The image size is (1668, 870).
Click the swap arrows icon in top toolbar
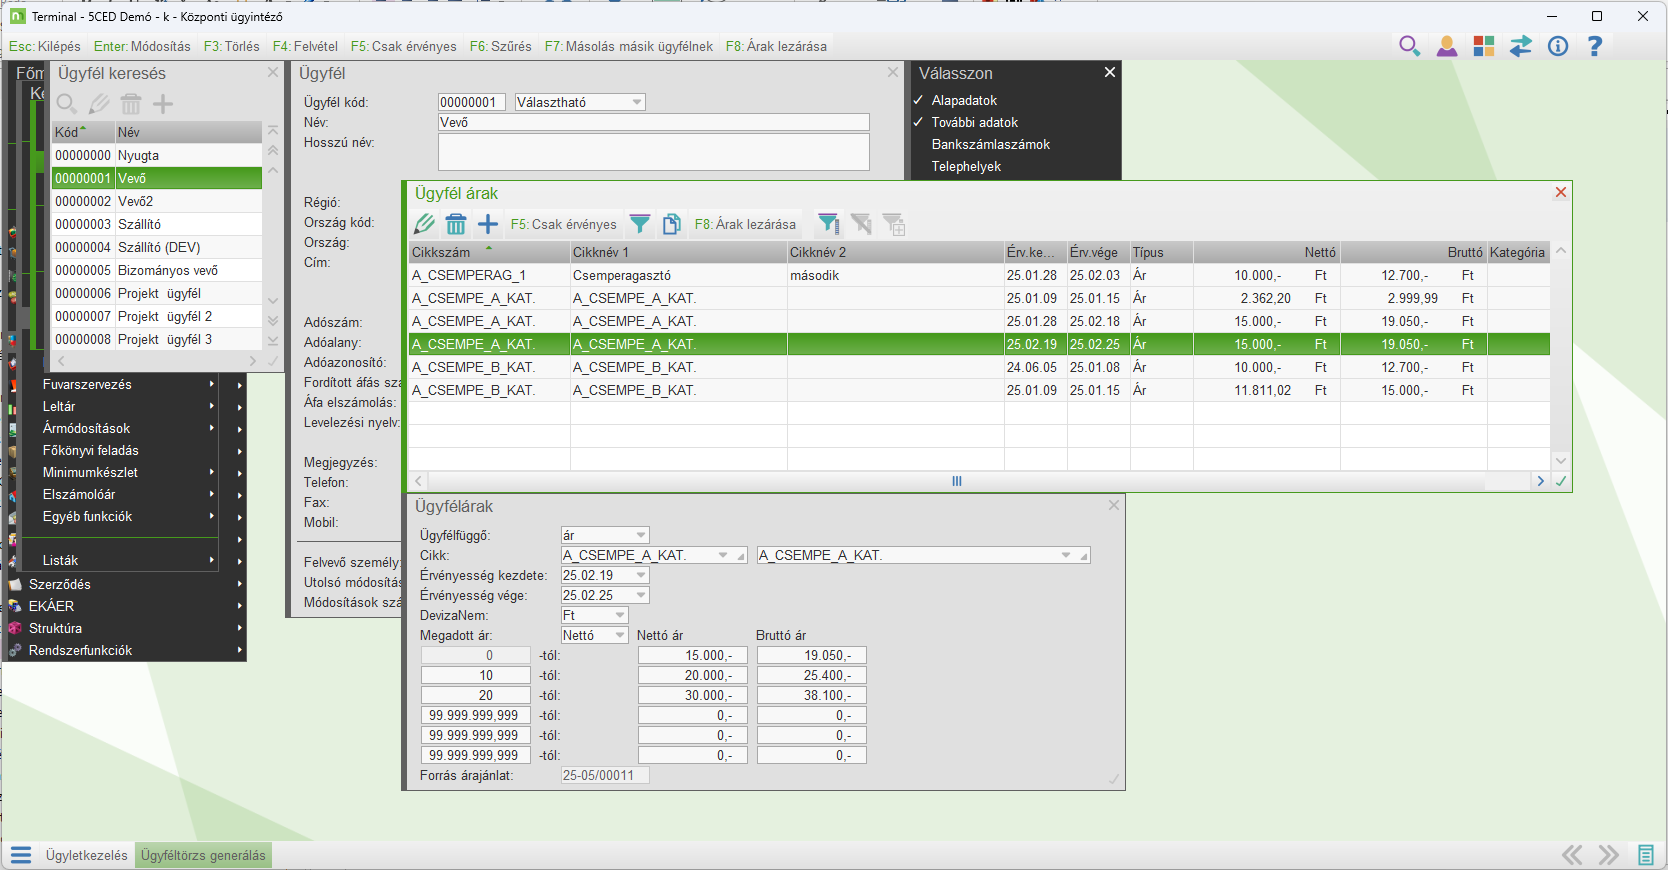[x=1521, y=46]
